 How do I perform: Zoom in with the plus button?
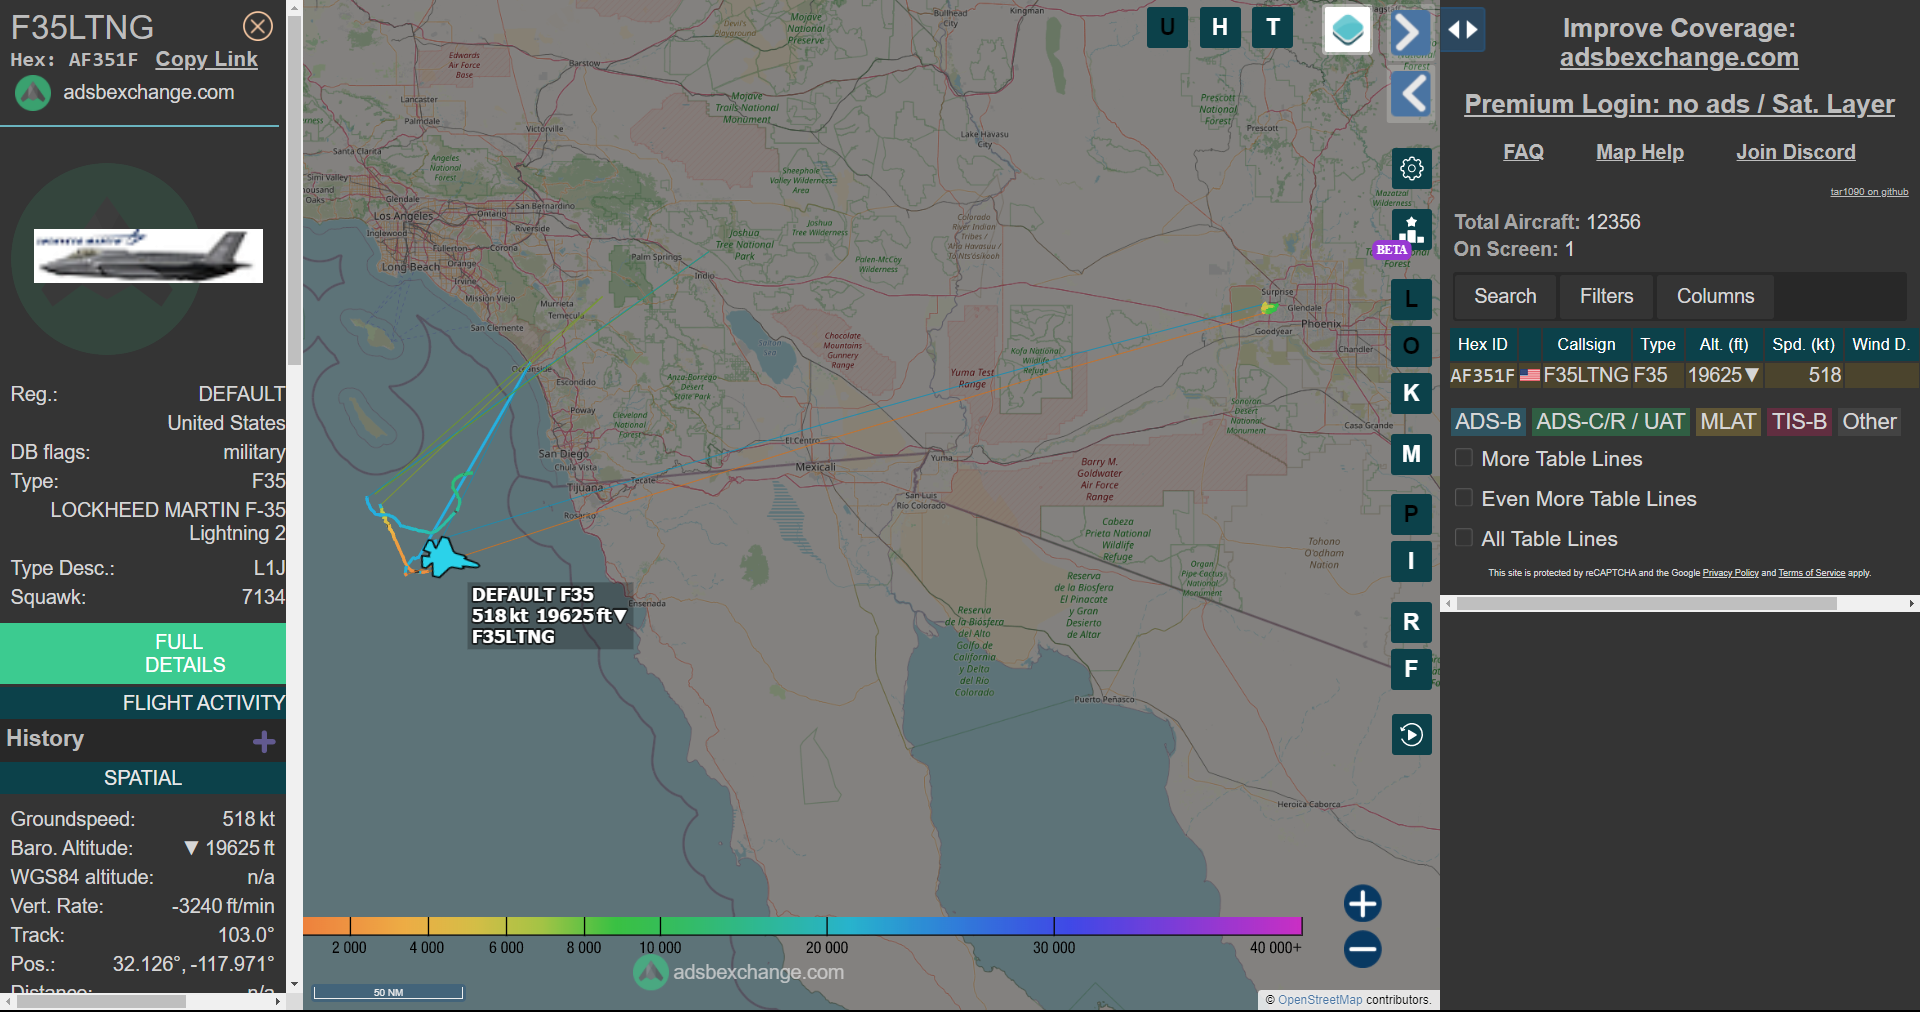pos(1362,903)
